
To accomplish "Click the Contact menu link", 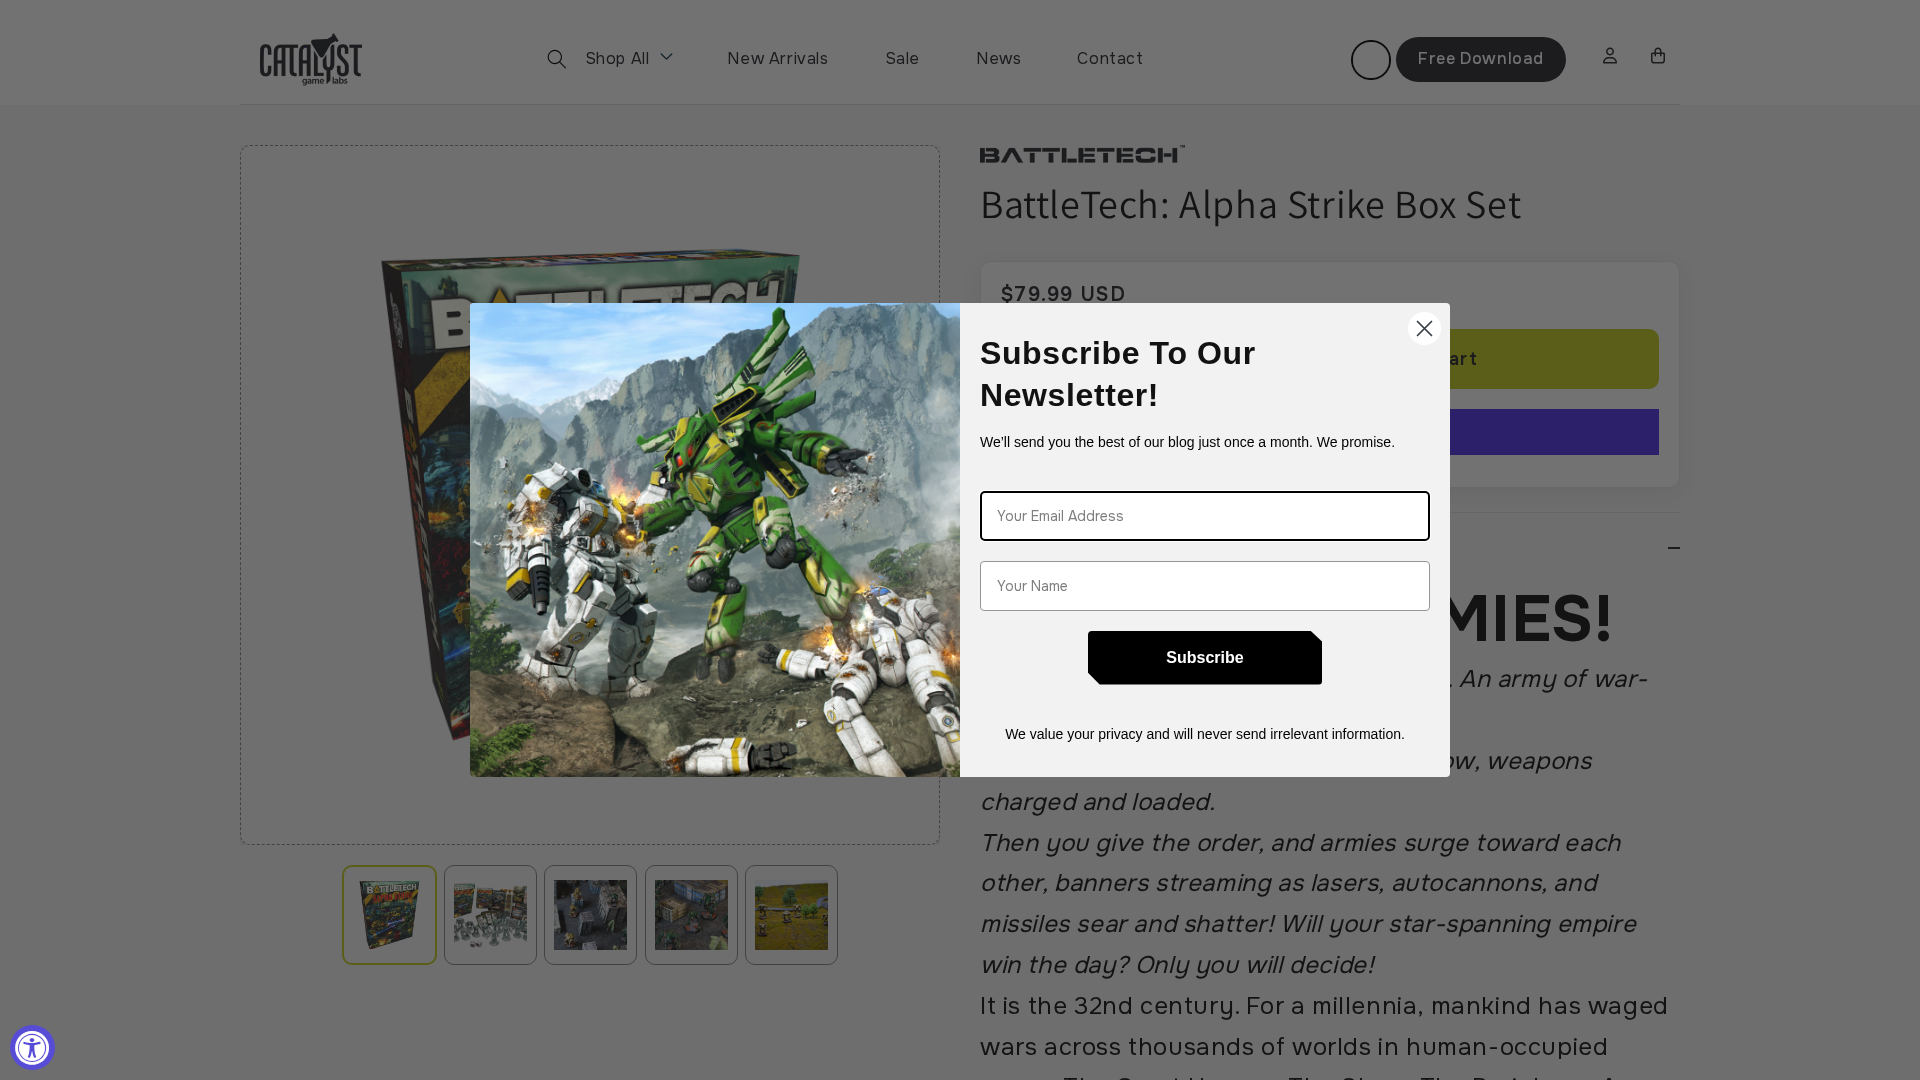I will tap(1109, 58).
